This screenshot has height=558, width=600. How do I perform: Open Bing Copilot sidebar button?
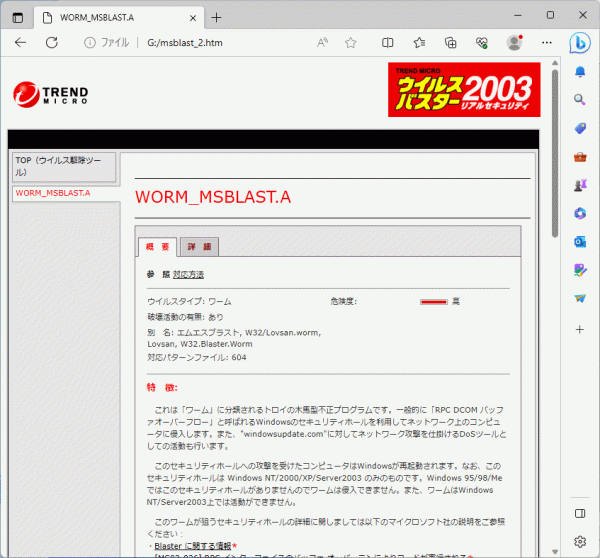pyautogui.click(x=580, y=43)
